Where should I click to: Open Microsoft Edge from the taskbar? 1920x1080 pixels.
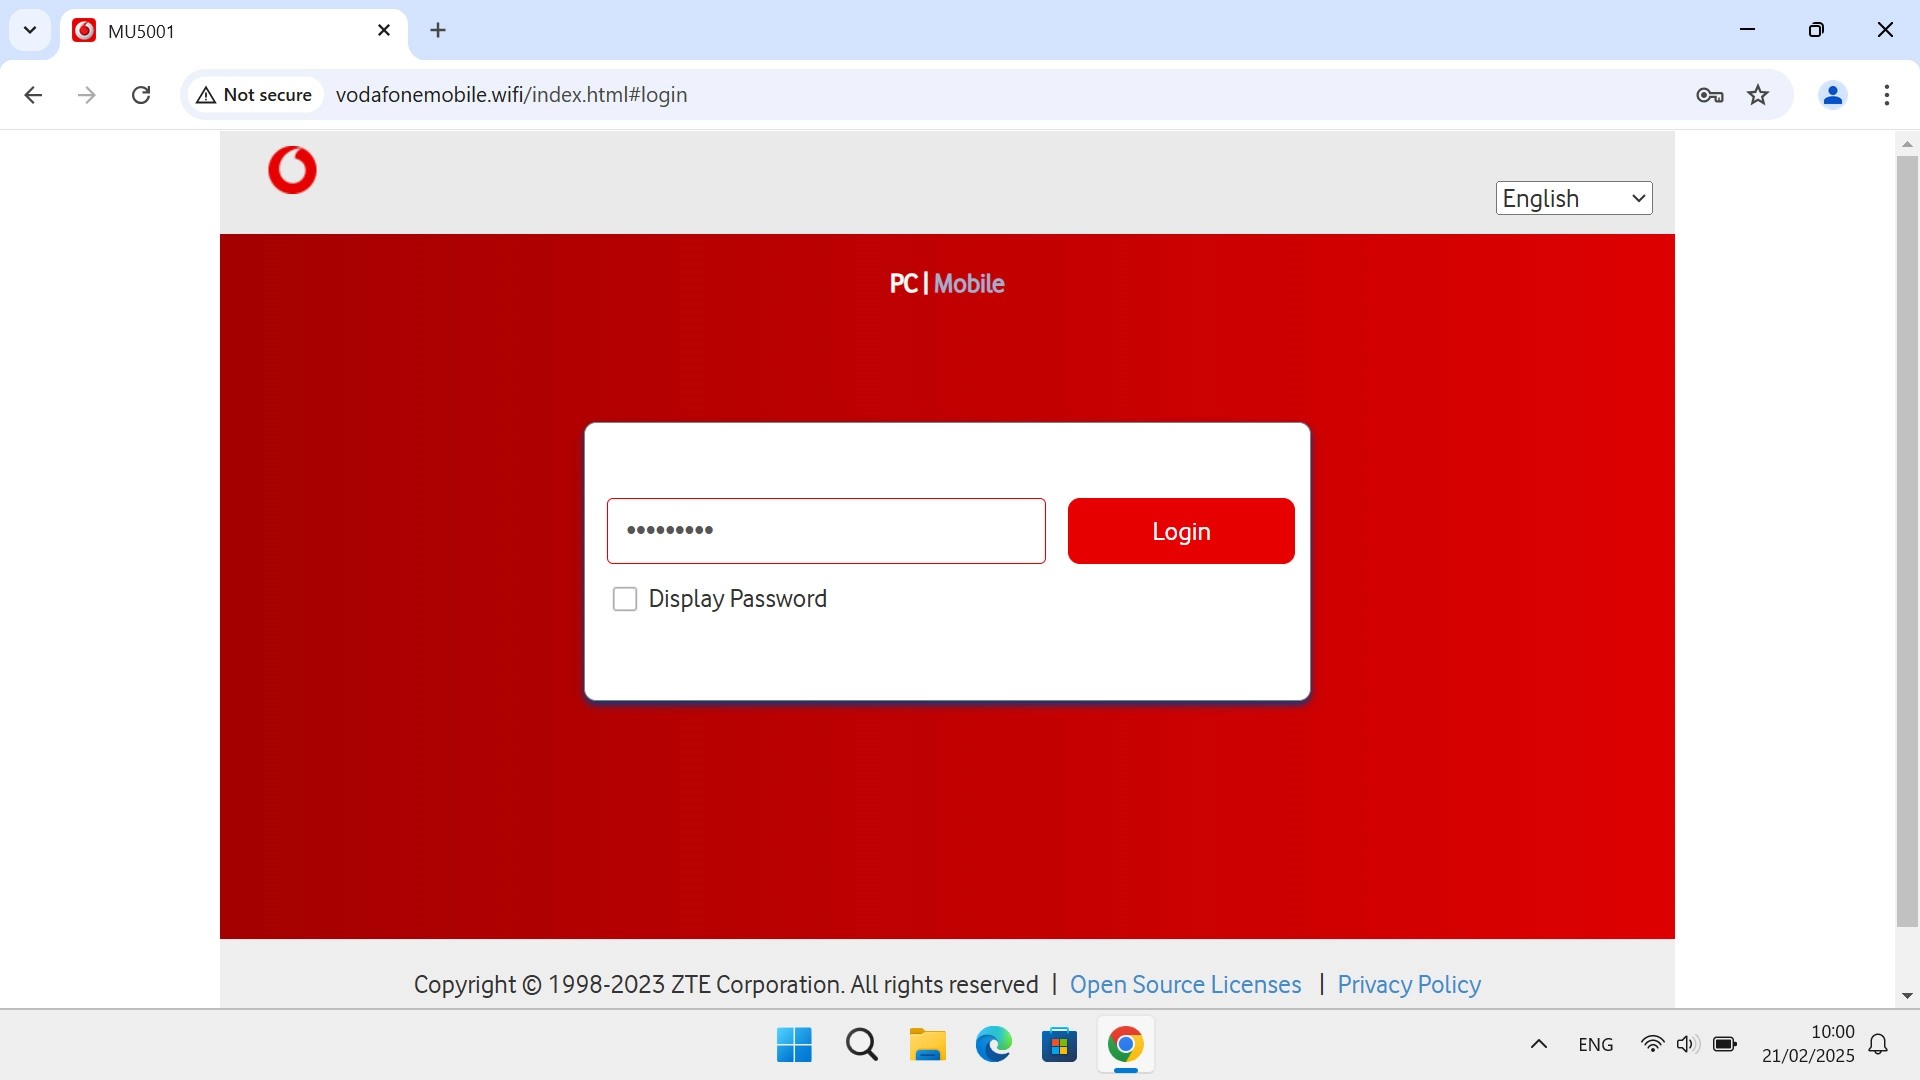tap(993, 1044)
